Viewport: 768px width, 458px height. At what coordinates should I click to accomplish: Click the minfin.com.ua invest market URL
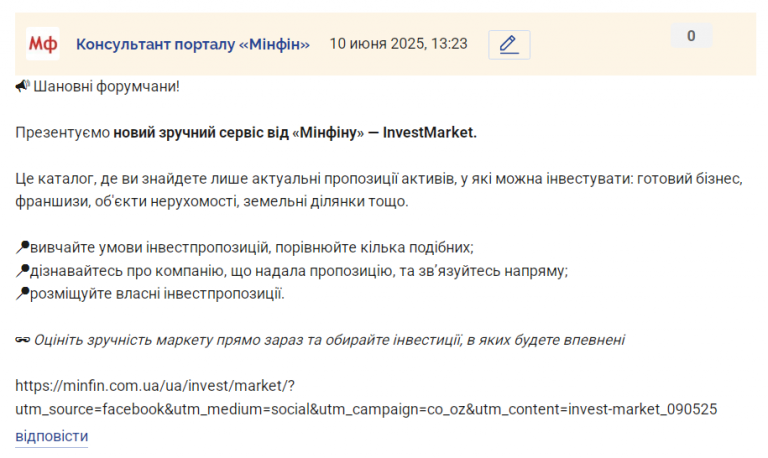coord(155,386)
